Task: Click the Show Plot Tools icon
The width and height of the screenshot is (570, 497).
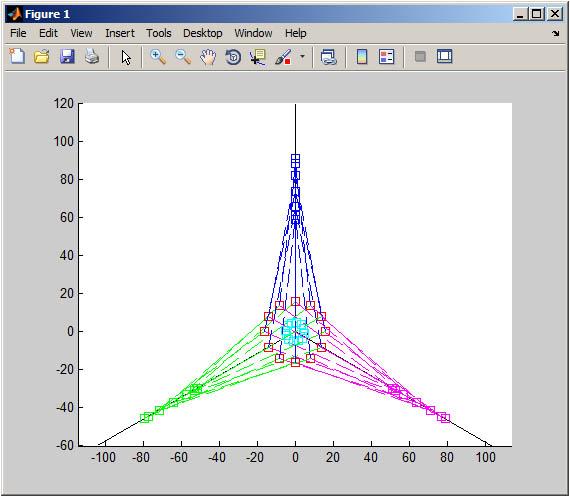Action: (444, 56)
